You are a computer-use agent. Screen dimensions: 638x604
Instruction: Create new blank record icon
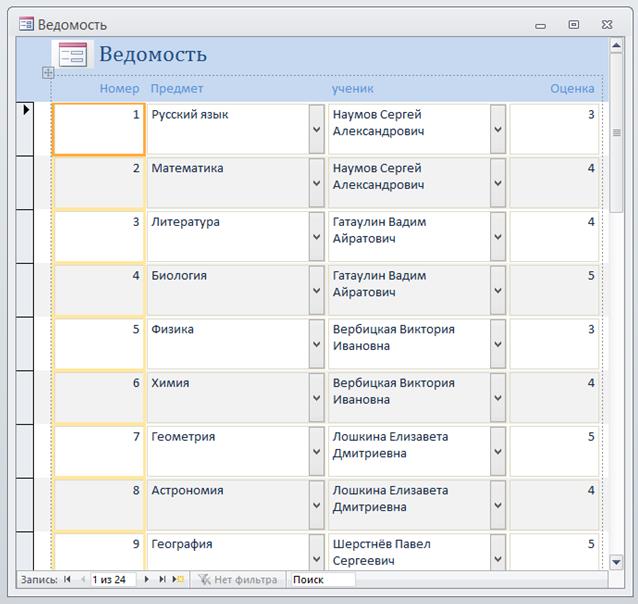pyautogui.click(x=178, y=579)
